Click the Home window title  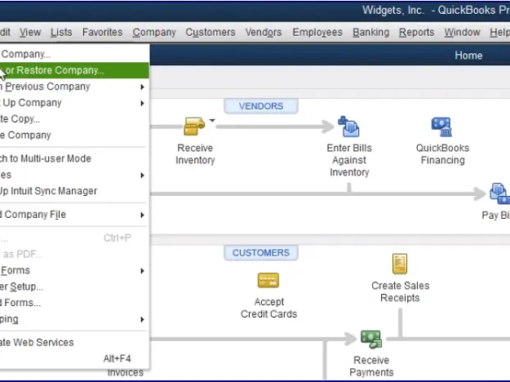click(468, 55)
